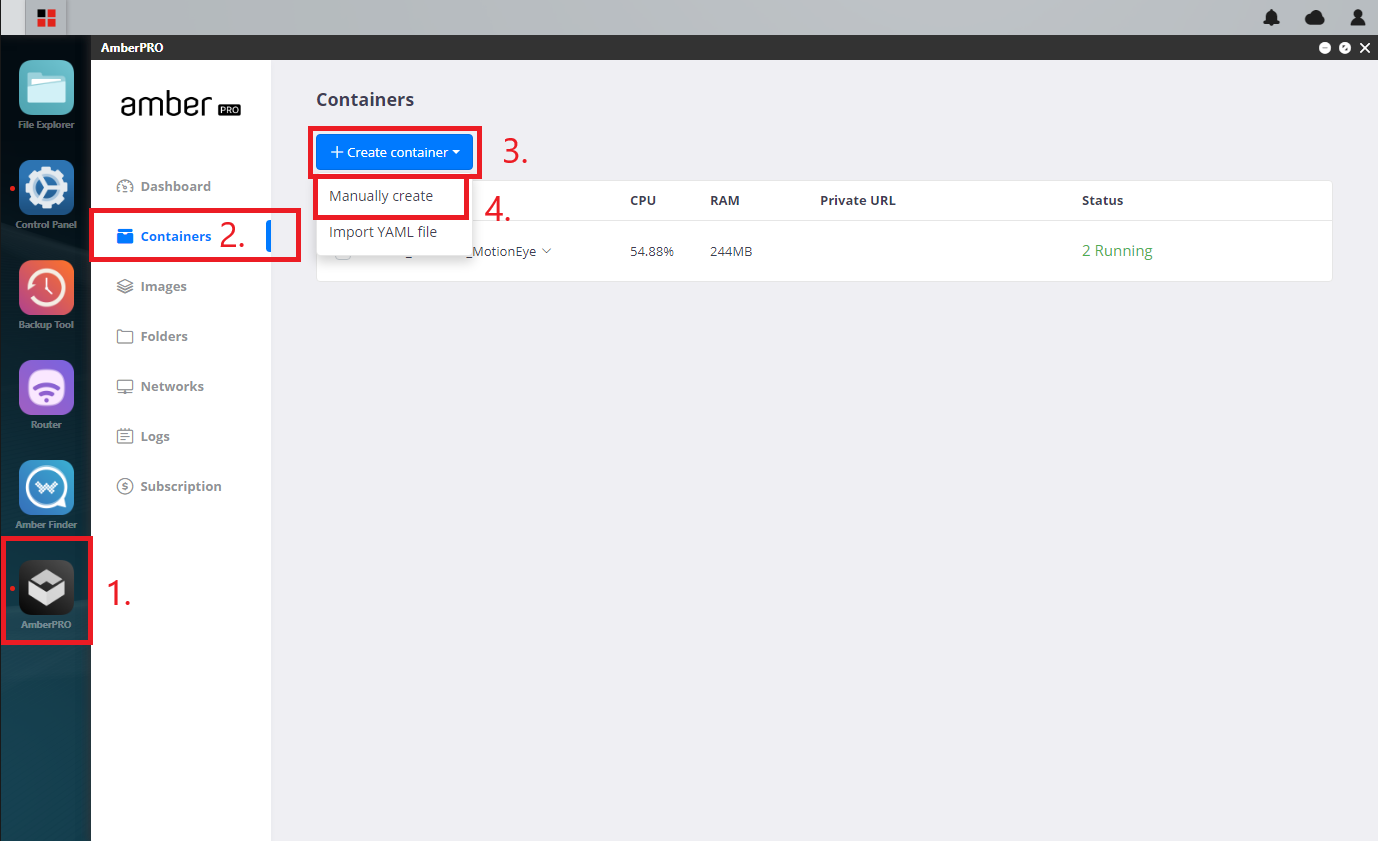Open Subscription section in sidebar
This screenshot has width=1378, height=841.
(169, 486)
